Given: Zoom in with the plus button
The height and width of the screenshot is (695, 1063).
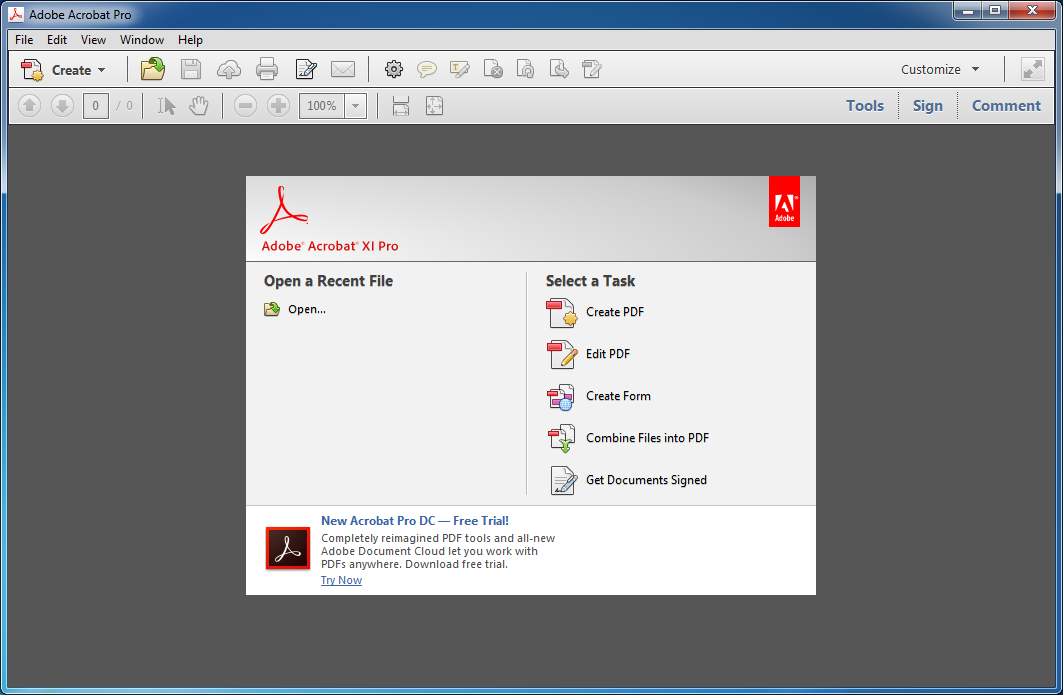Looking at the screenshot, I should [279, 106].
